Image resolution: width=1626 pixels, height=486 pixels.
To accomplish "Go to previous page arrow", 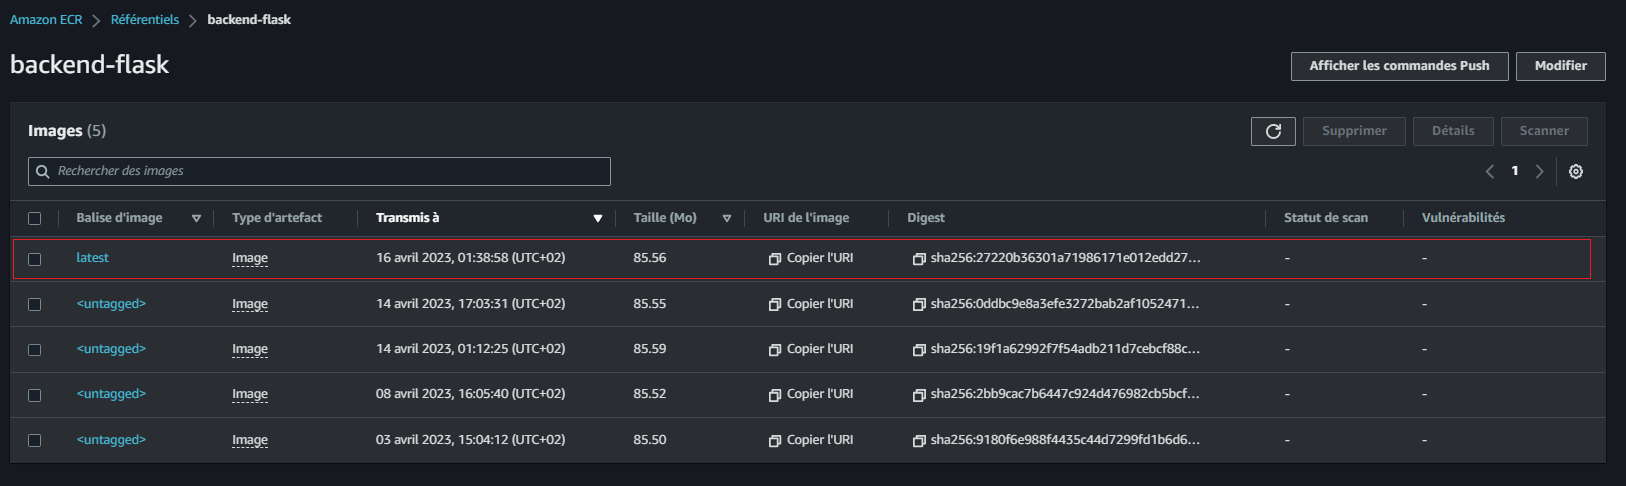I will (x=1490, y=172).
